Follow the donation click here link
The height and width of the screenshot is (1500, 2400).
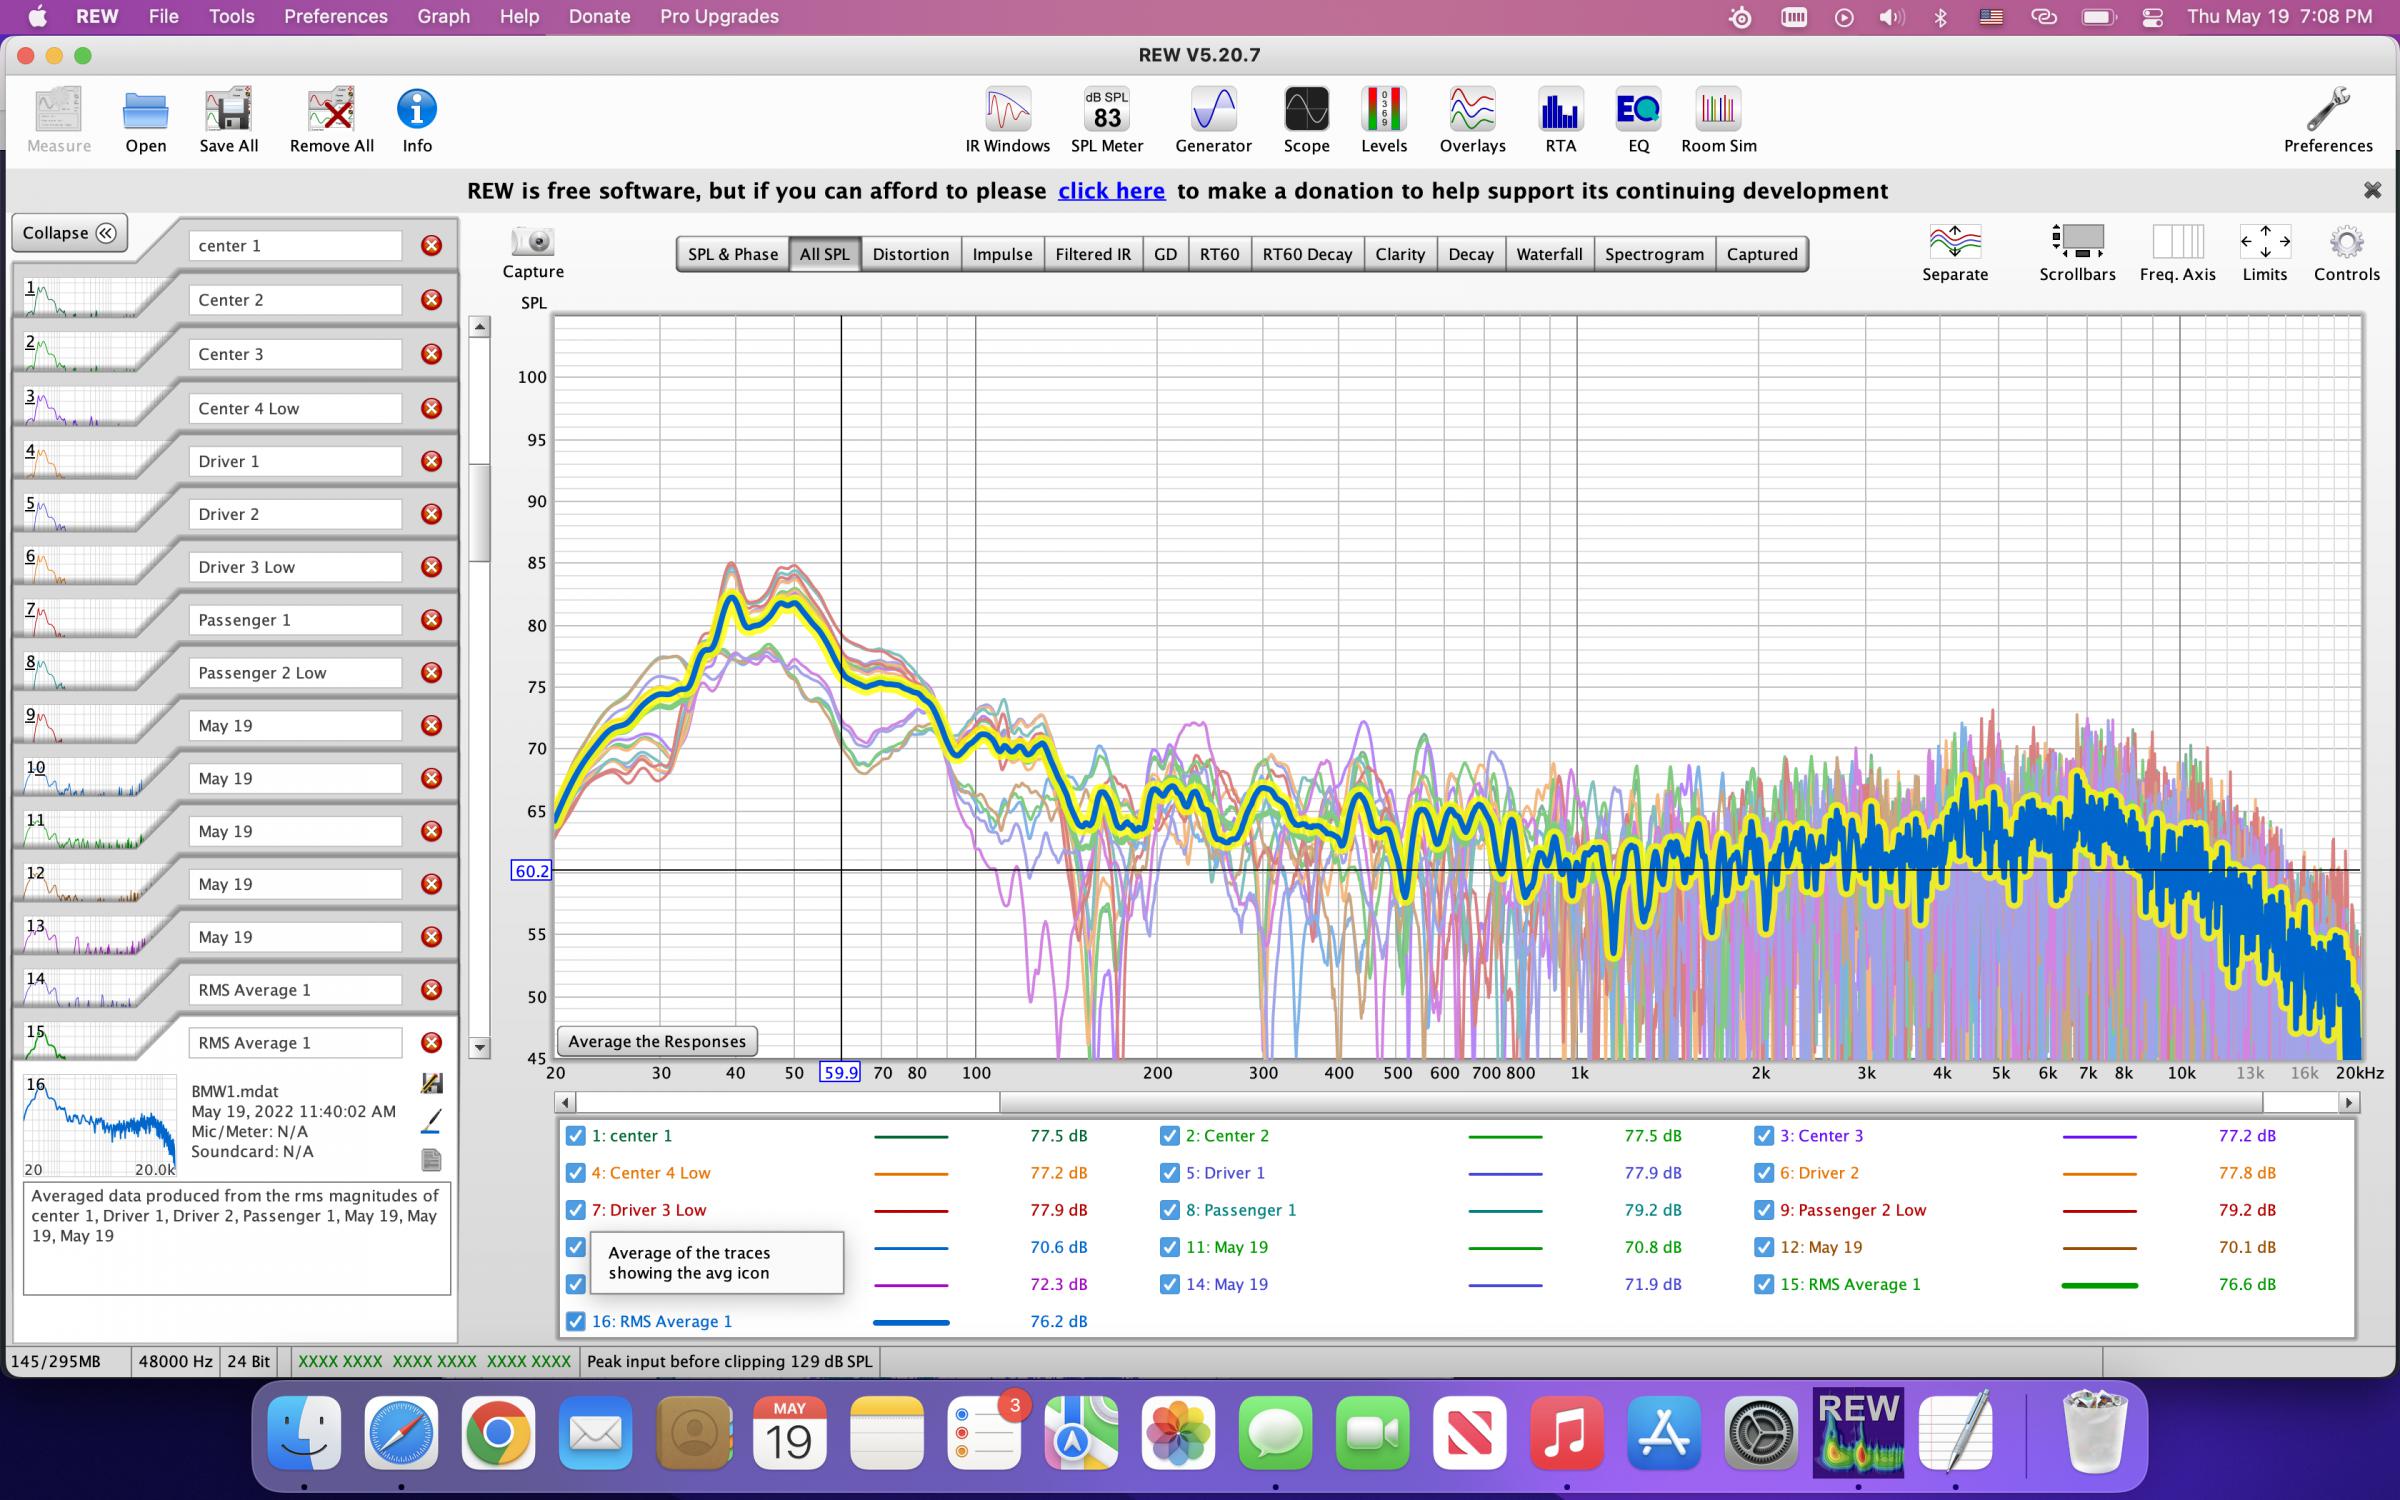(x=1111, y=190)
